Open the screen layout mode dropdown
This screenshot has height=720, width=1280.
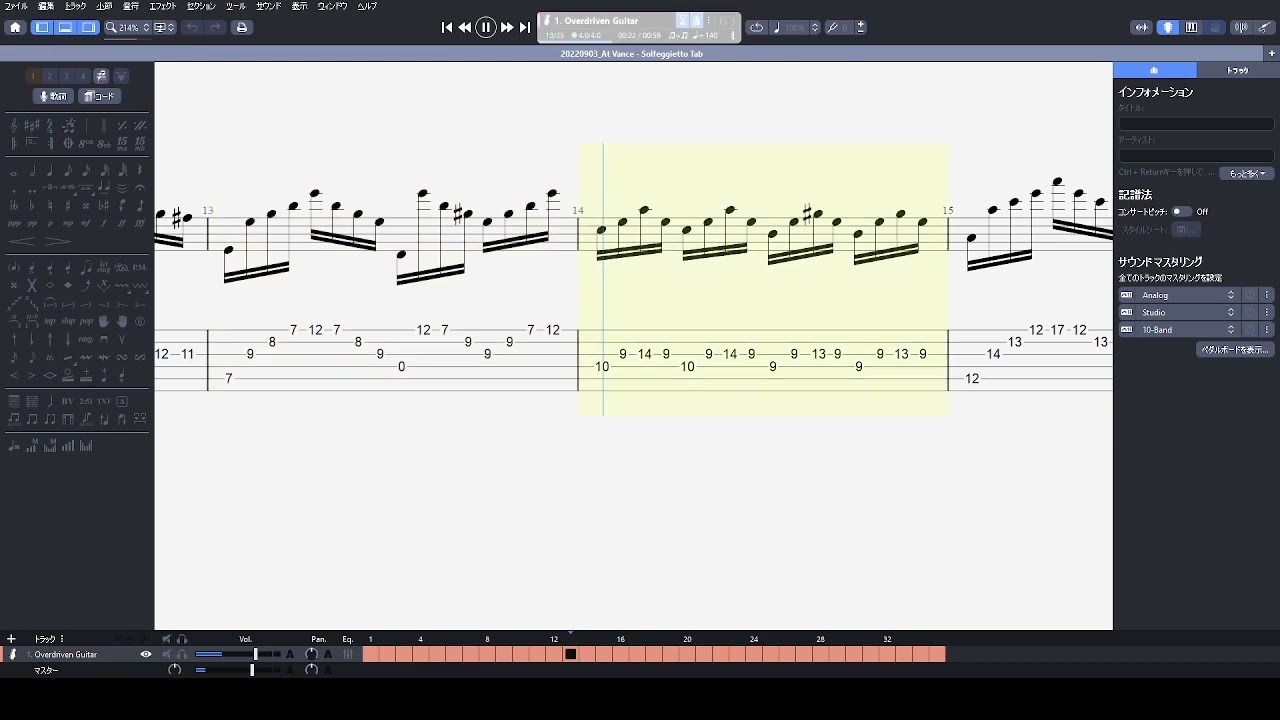tap(165, 27)
